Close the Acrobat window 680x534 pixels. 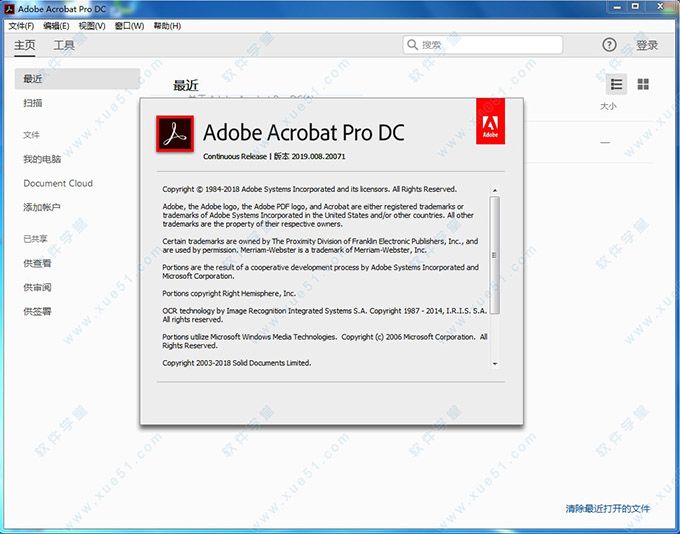pos(660,7)
